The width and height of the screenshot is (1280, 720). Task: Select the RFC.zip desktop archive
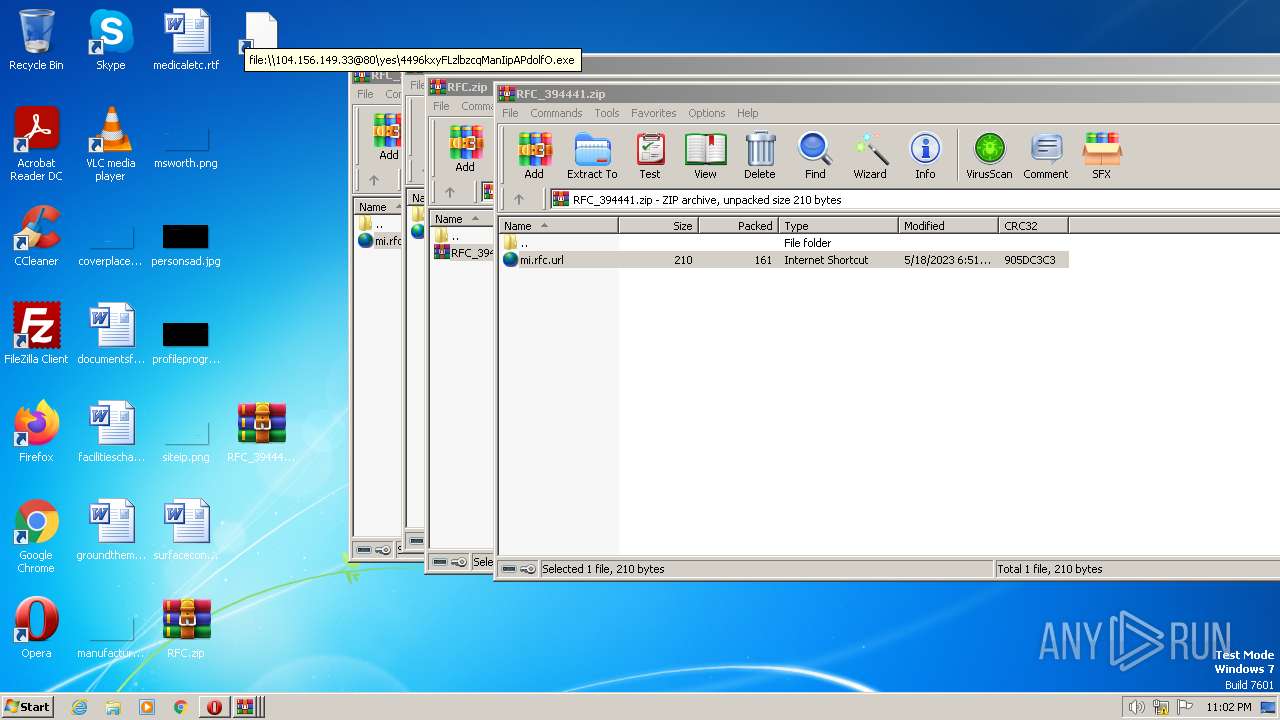point(186,629)
